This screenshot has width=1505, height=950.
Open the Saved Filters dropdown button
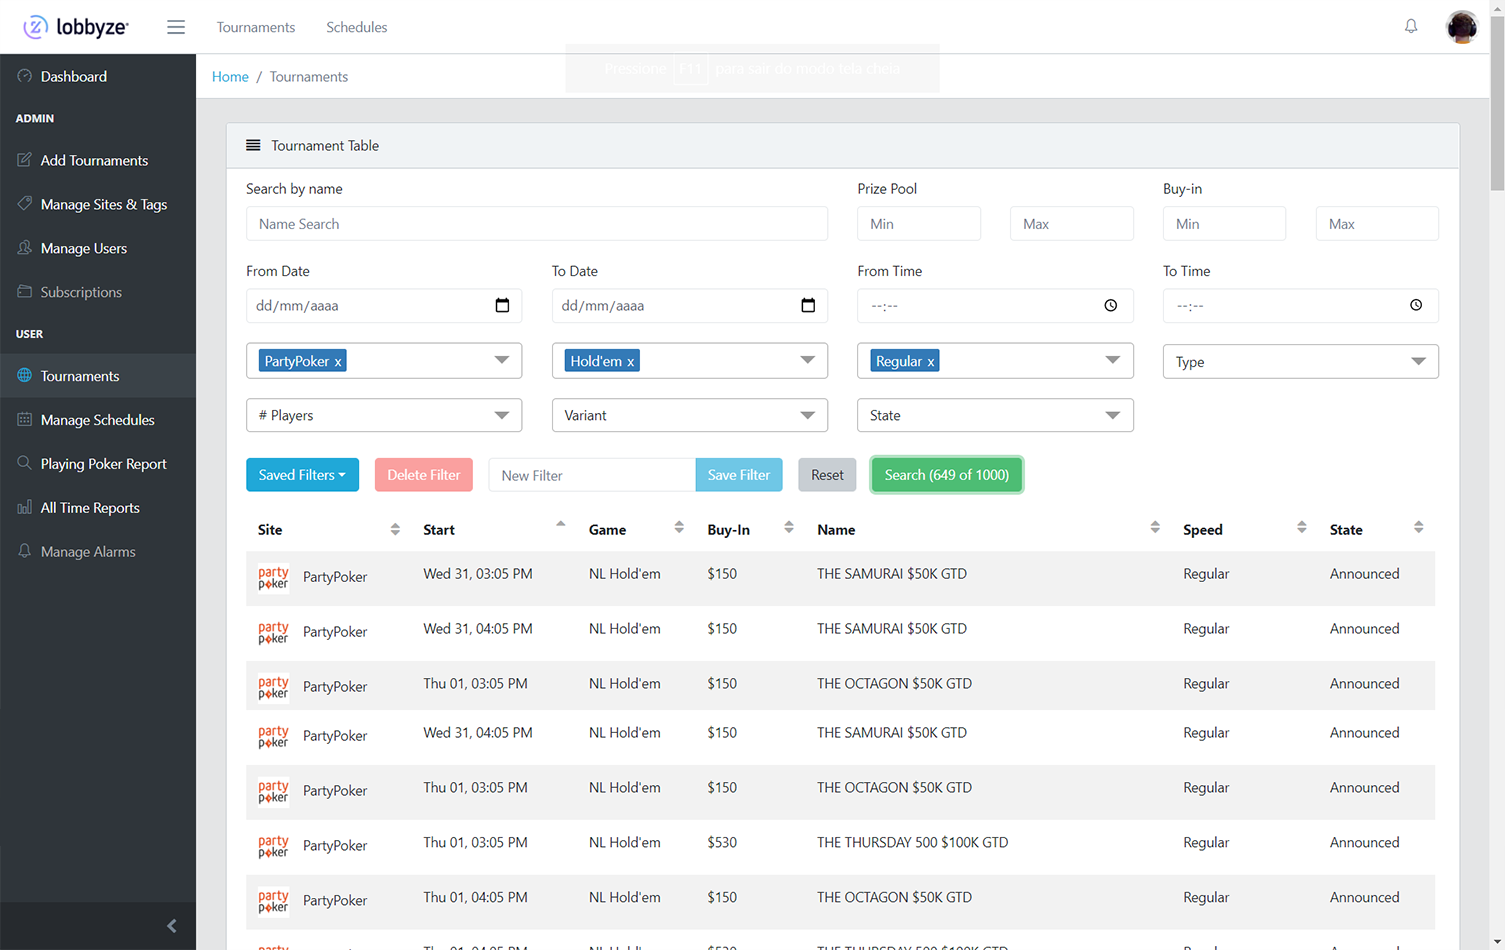tap(302, 475)
